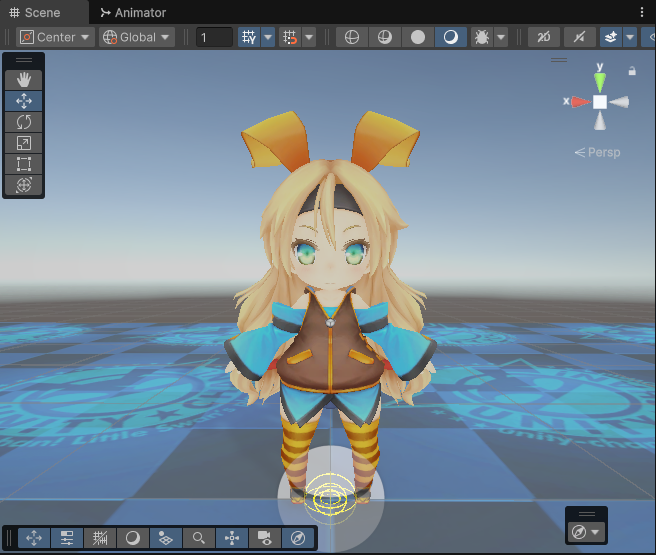Click the green Y axis cone on gizmo
The height and width of the screenshot is (555, 656).
pyautogui.click(x=599, y=82)
